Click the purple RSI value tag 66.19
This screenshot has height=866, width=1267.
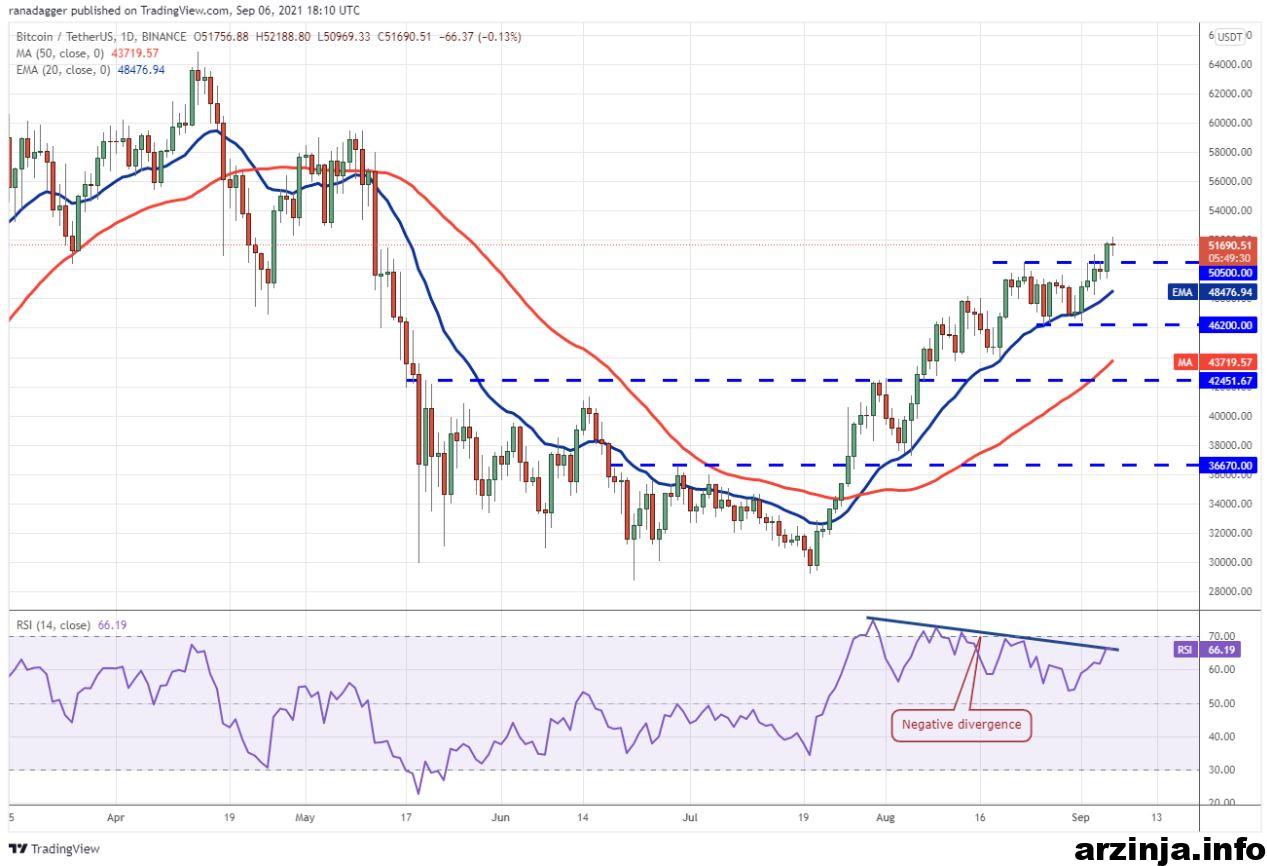[1214, 649]
